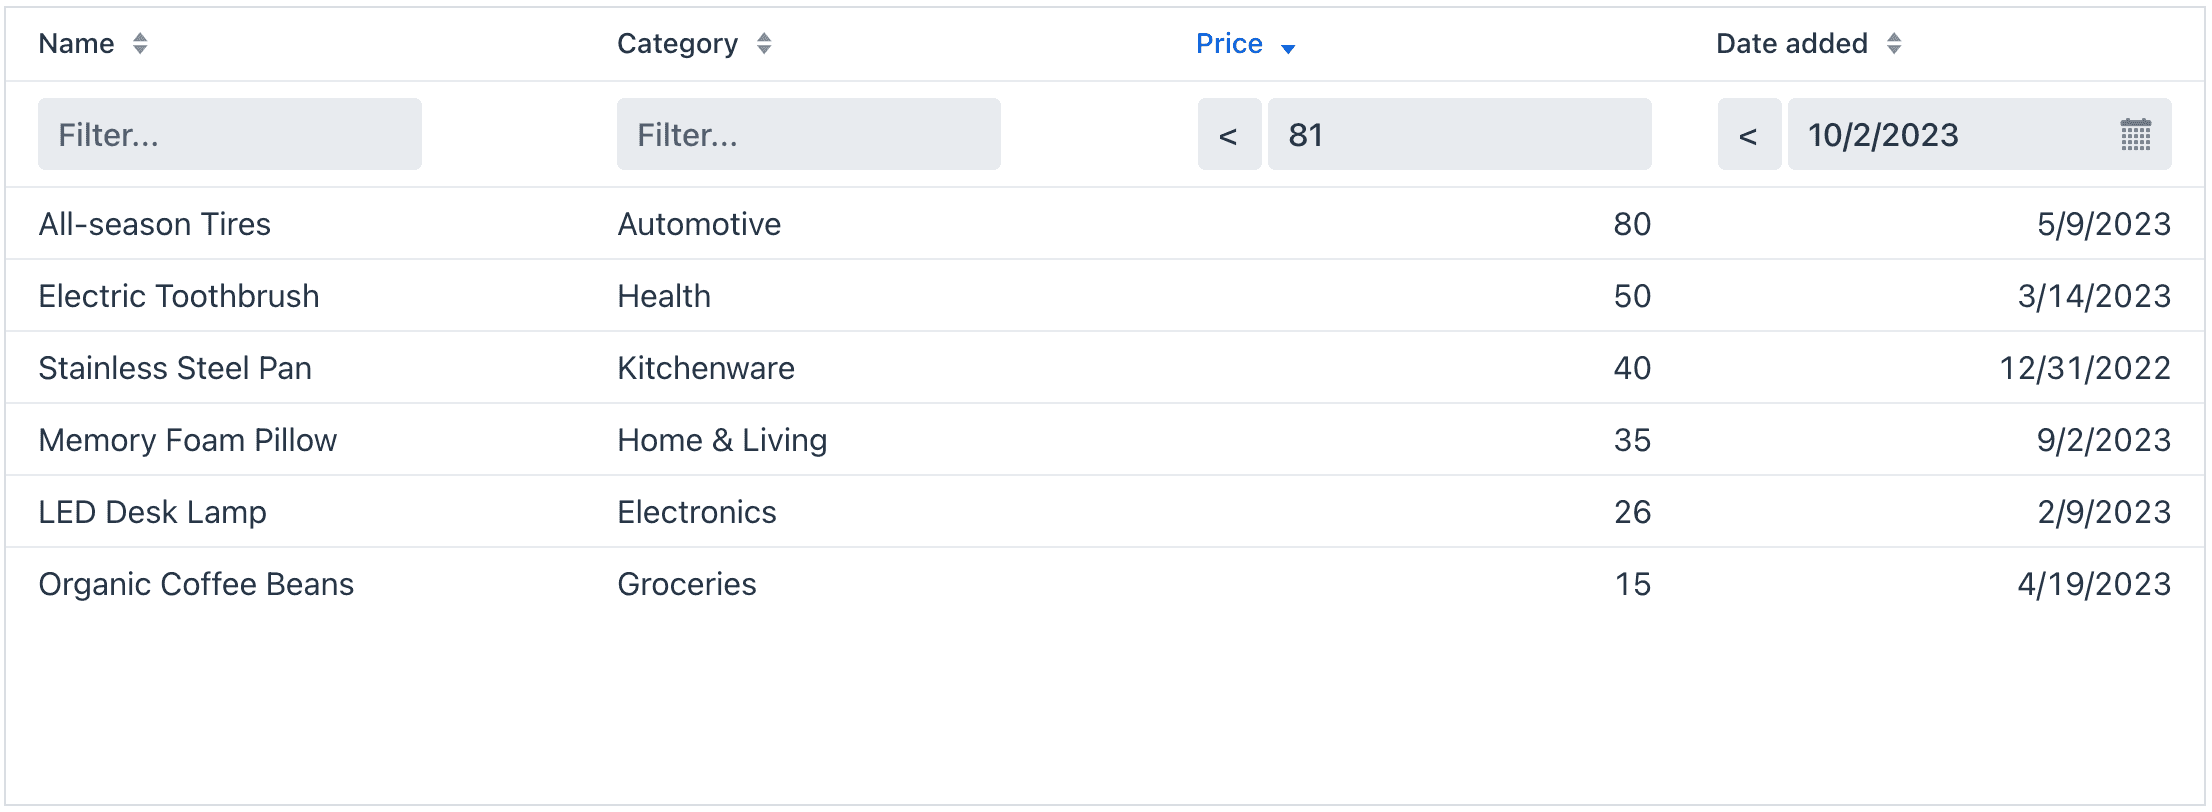The image size is (2212, 812).
Task: Select the All-season Tires row
Action: (155, 224)
